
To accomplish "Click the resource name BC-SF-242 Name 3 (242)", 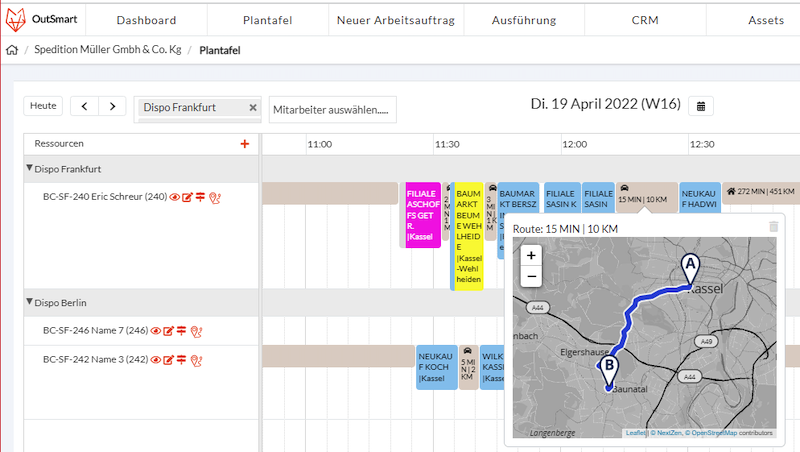I will pos(95,360).
